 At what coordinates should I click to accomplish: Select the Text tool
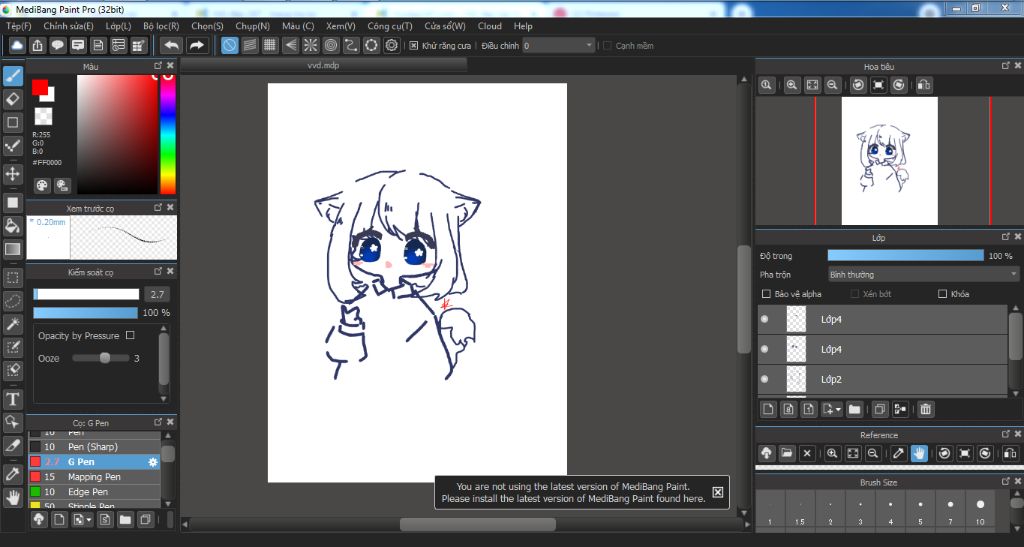point(12,399)
